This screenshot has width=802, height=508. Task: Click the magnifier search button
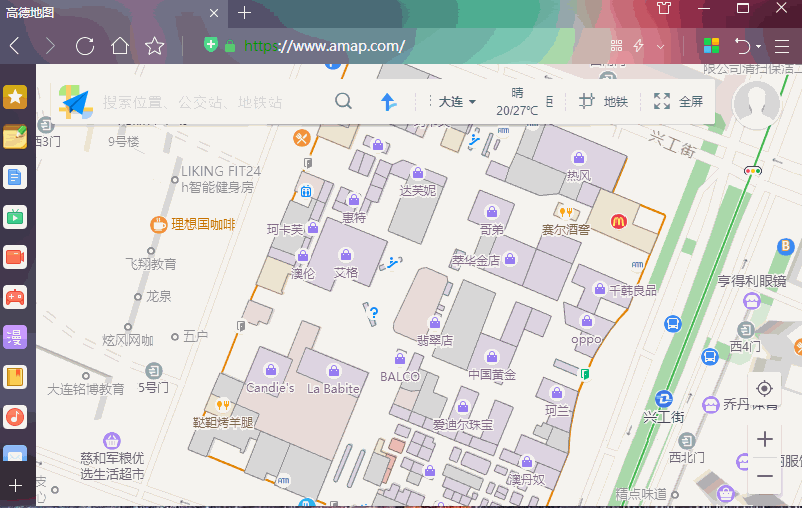pos(343,101)
